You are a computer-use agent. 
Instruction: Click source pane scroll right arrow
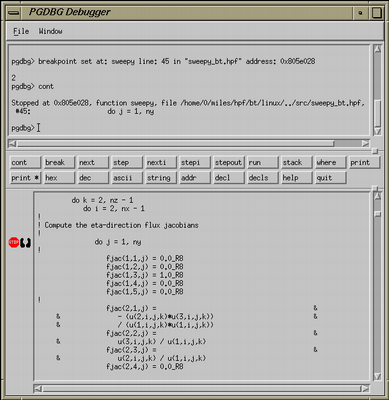click(366, 389)
